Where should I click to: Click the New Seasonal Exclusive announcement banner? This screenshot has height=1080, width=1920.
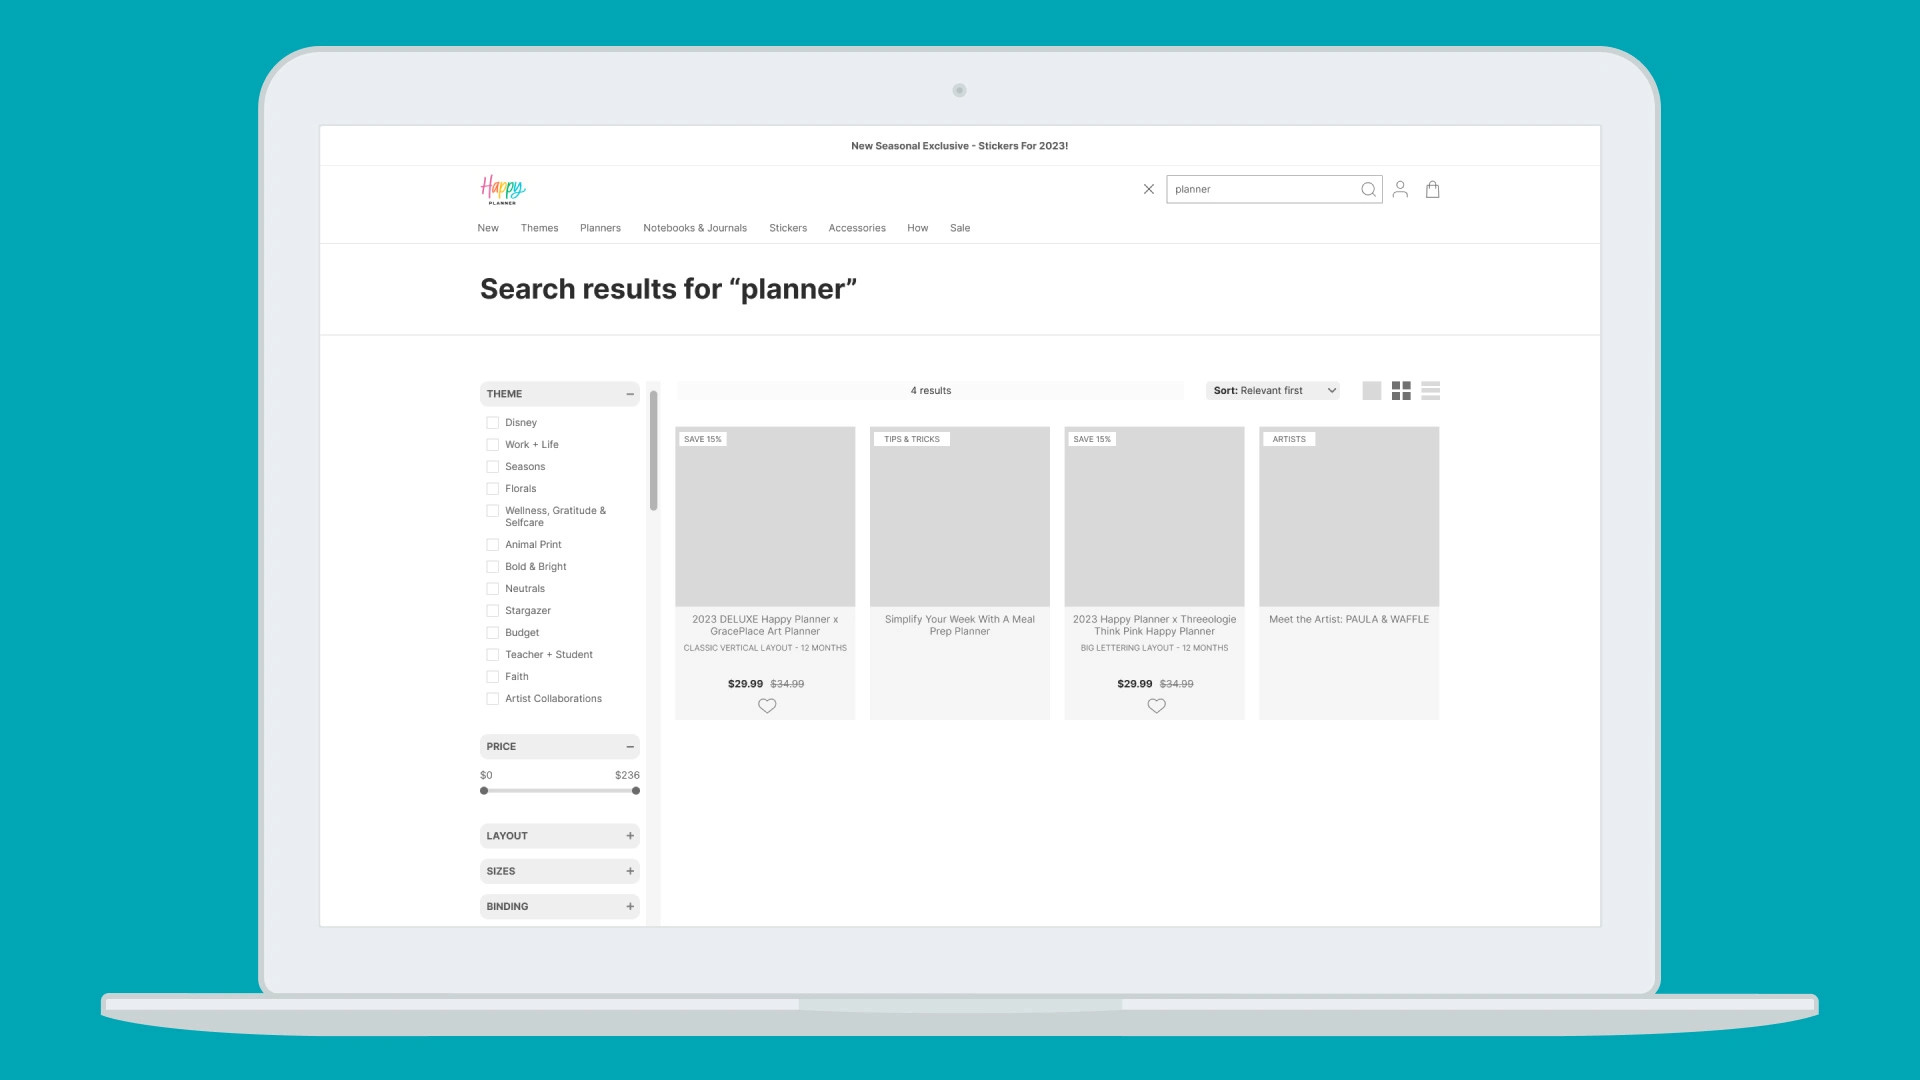pyautogui.click(x=960, y=146)
